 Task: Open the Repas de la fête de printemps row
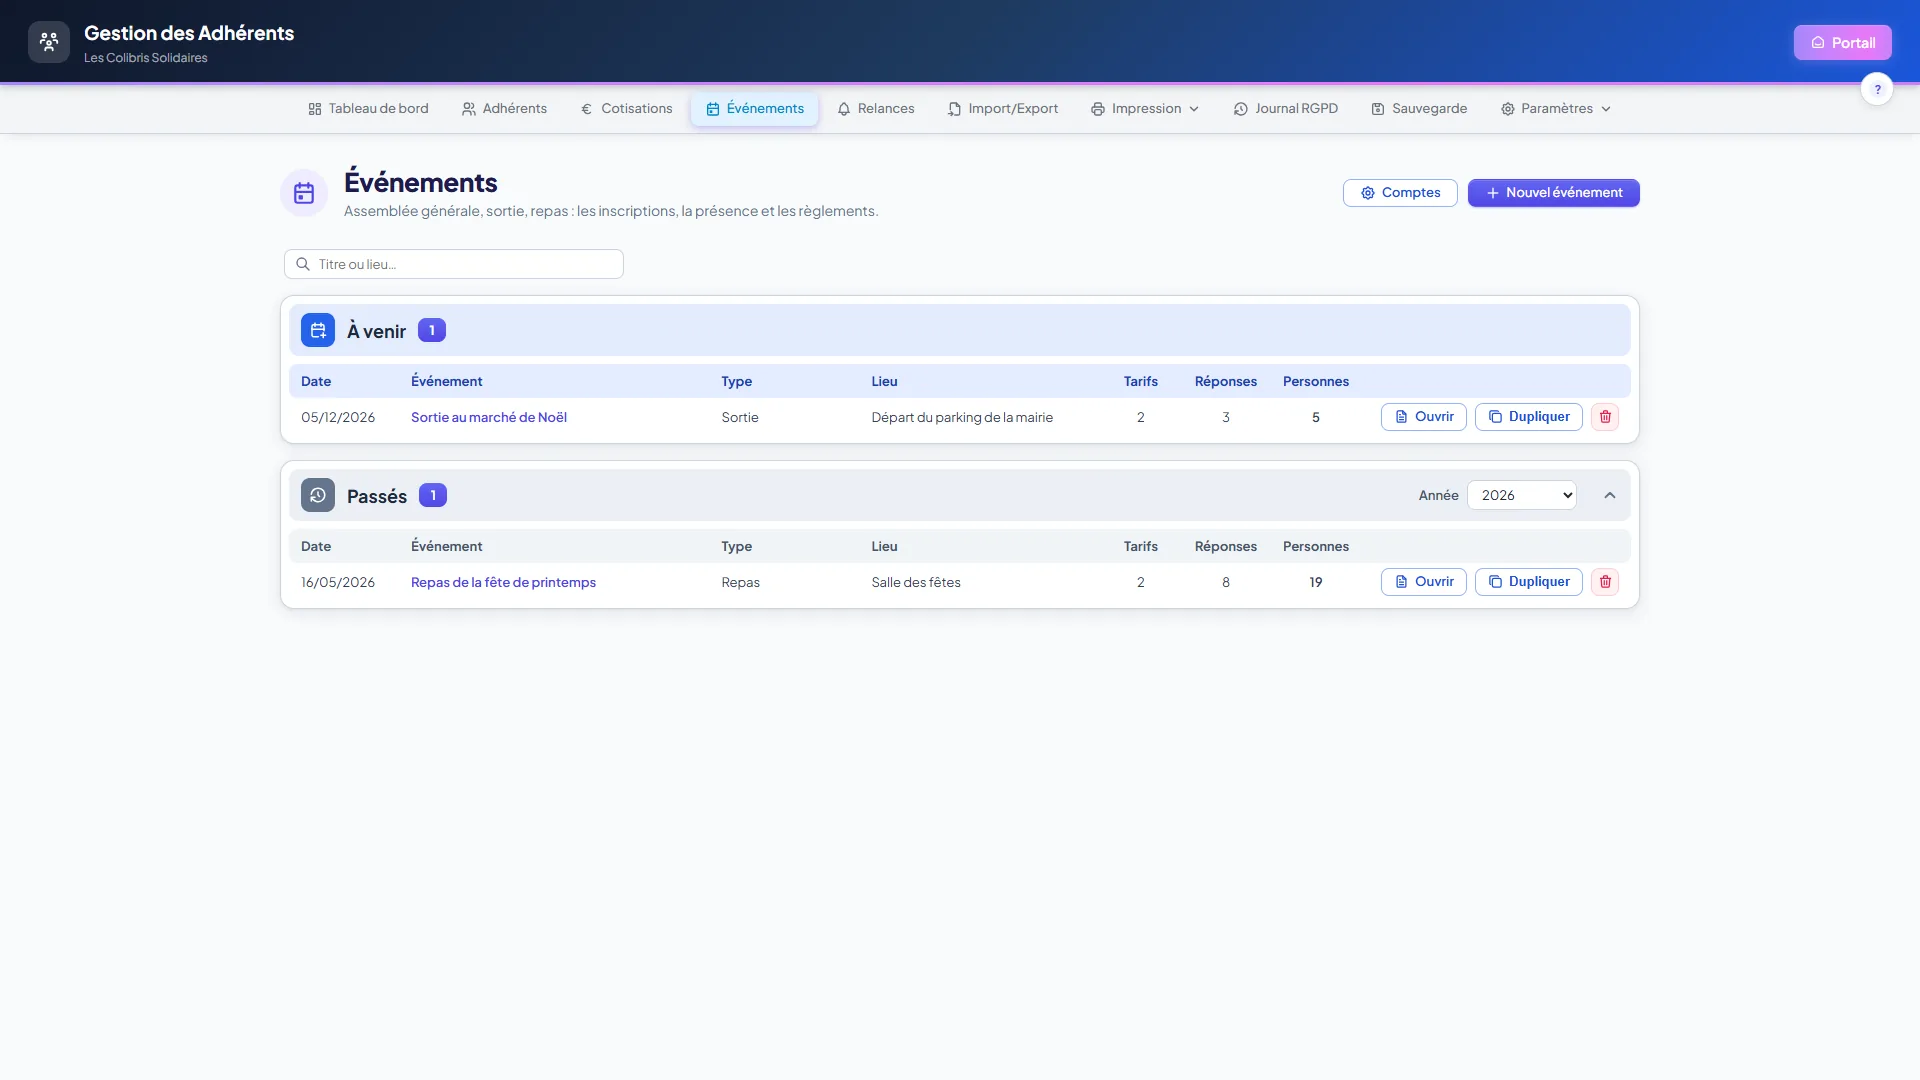(1424, 582)
